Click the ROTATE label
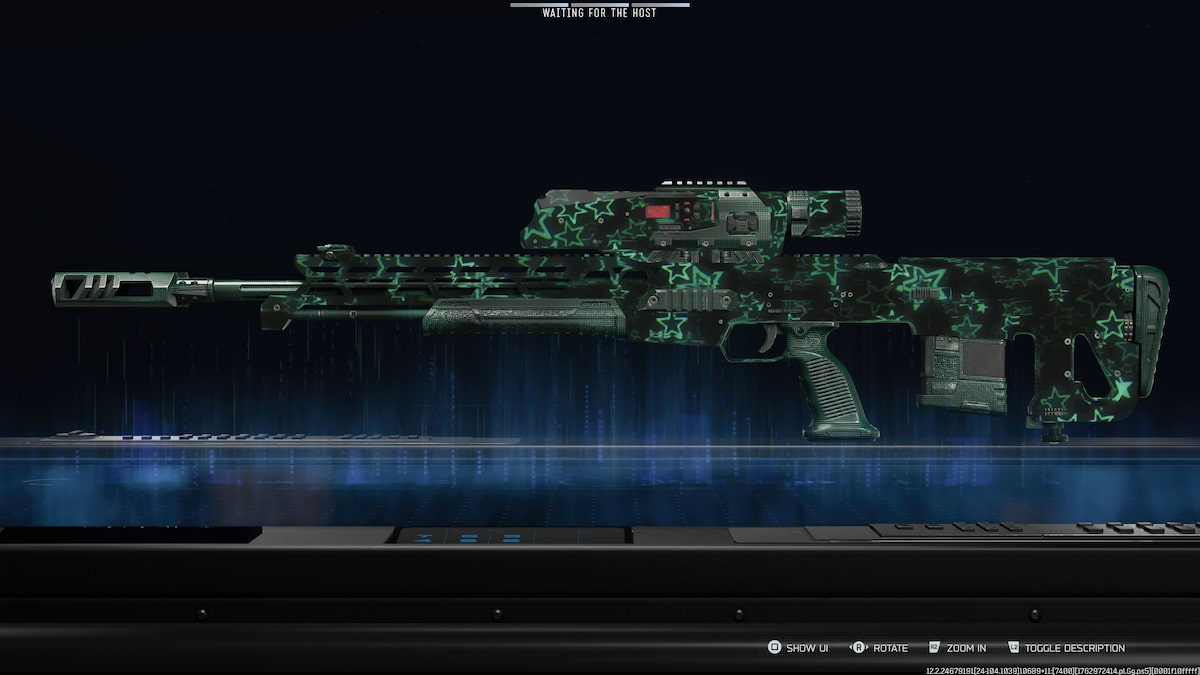This screenshot has height=675, width=1200. (891, 647)
